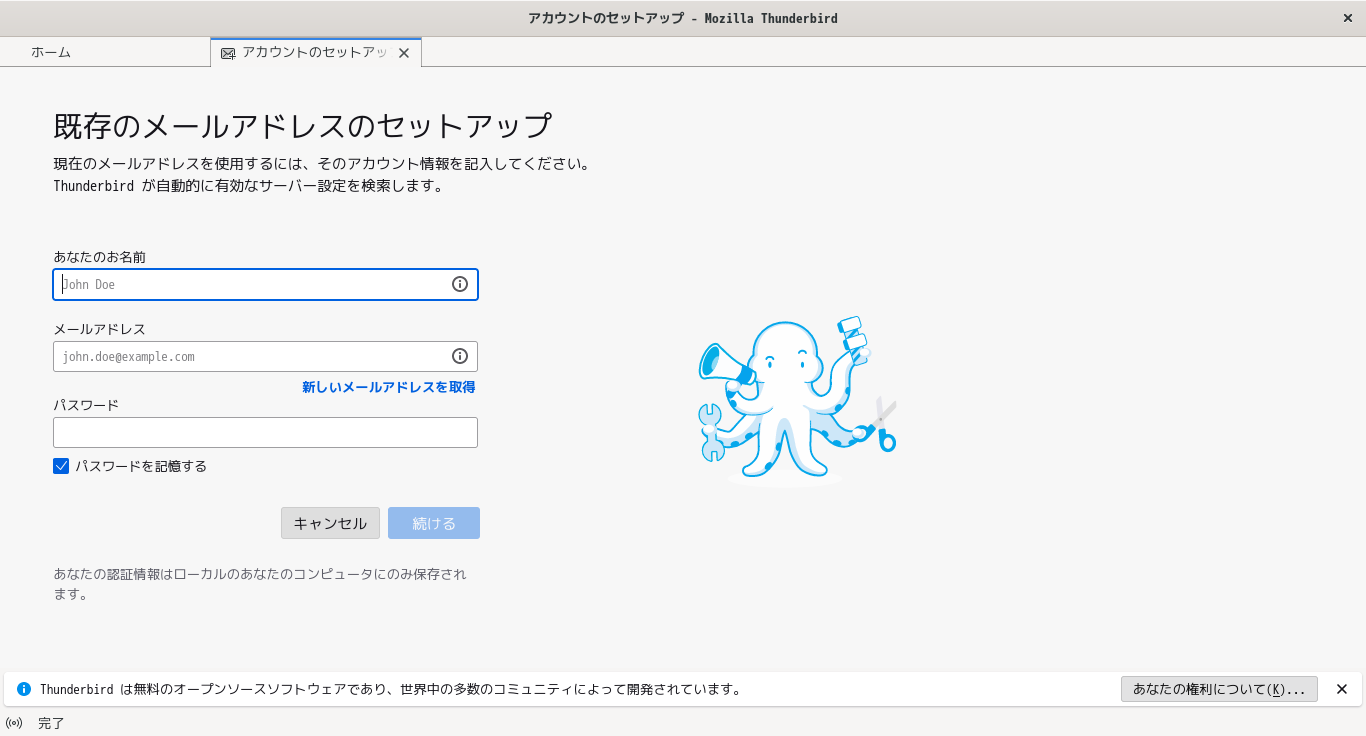The image size is (1366, 736).
Task: Click the blue info icon in the notification bar
Action: click(24, 689)
